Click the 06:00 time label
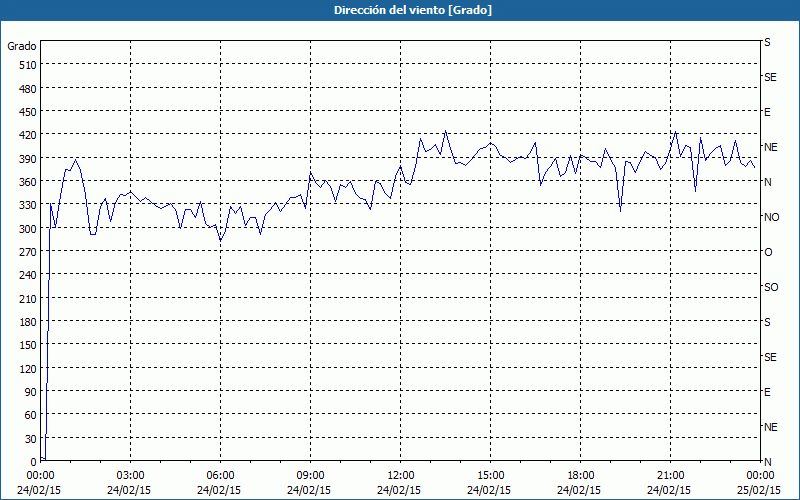Screen dimensions: 800x500 point(220,476)
